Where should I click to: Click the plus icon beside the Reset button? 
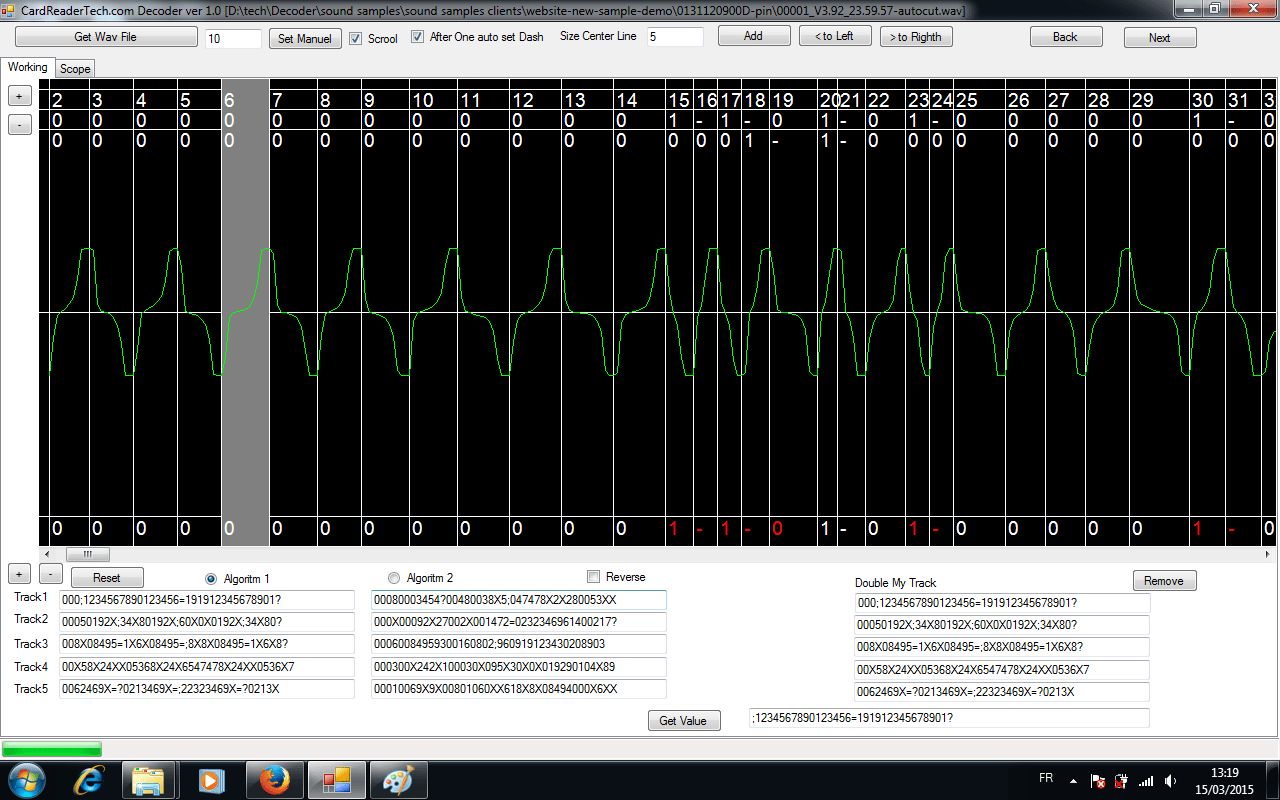[18, 574]
